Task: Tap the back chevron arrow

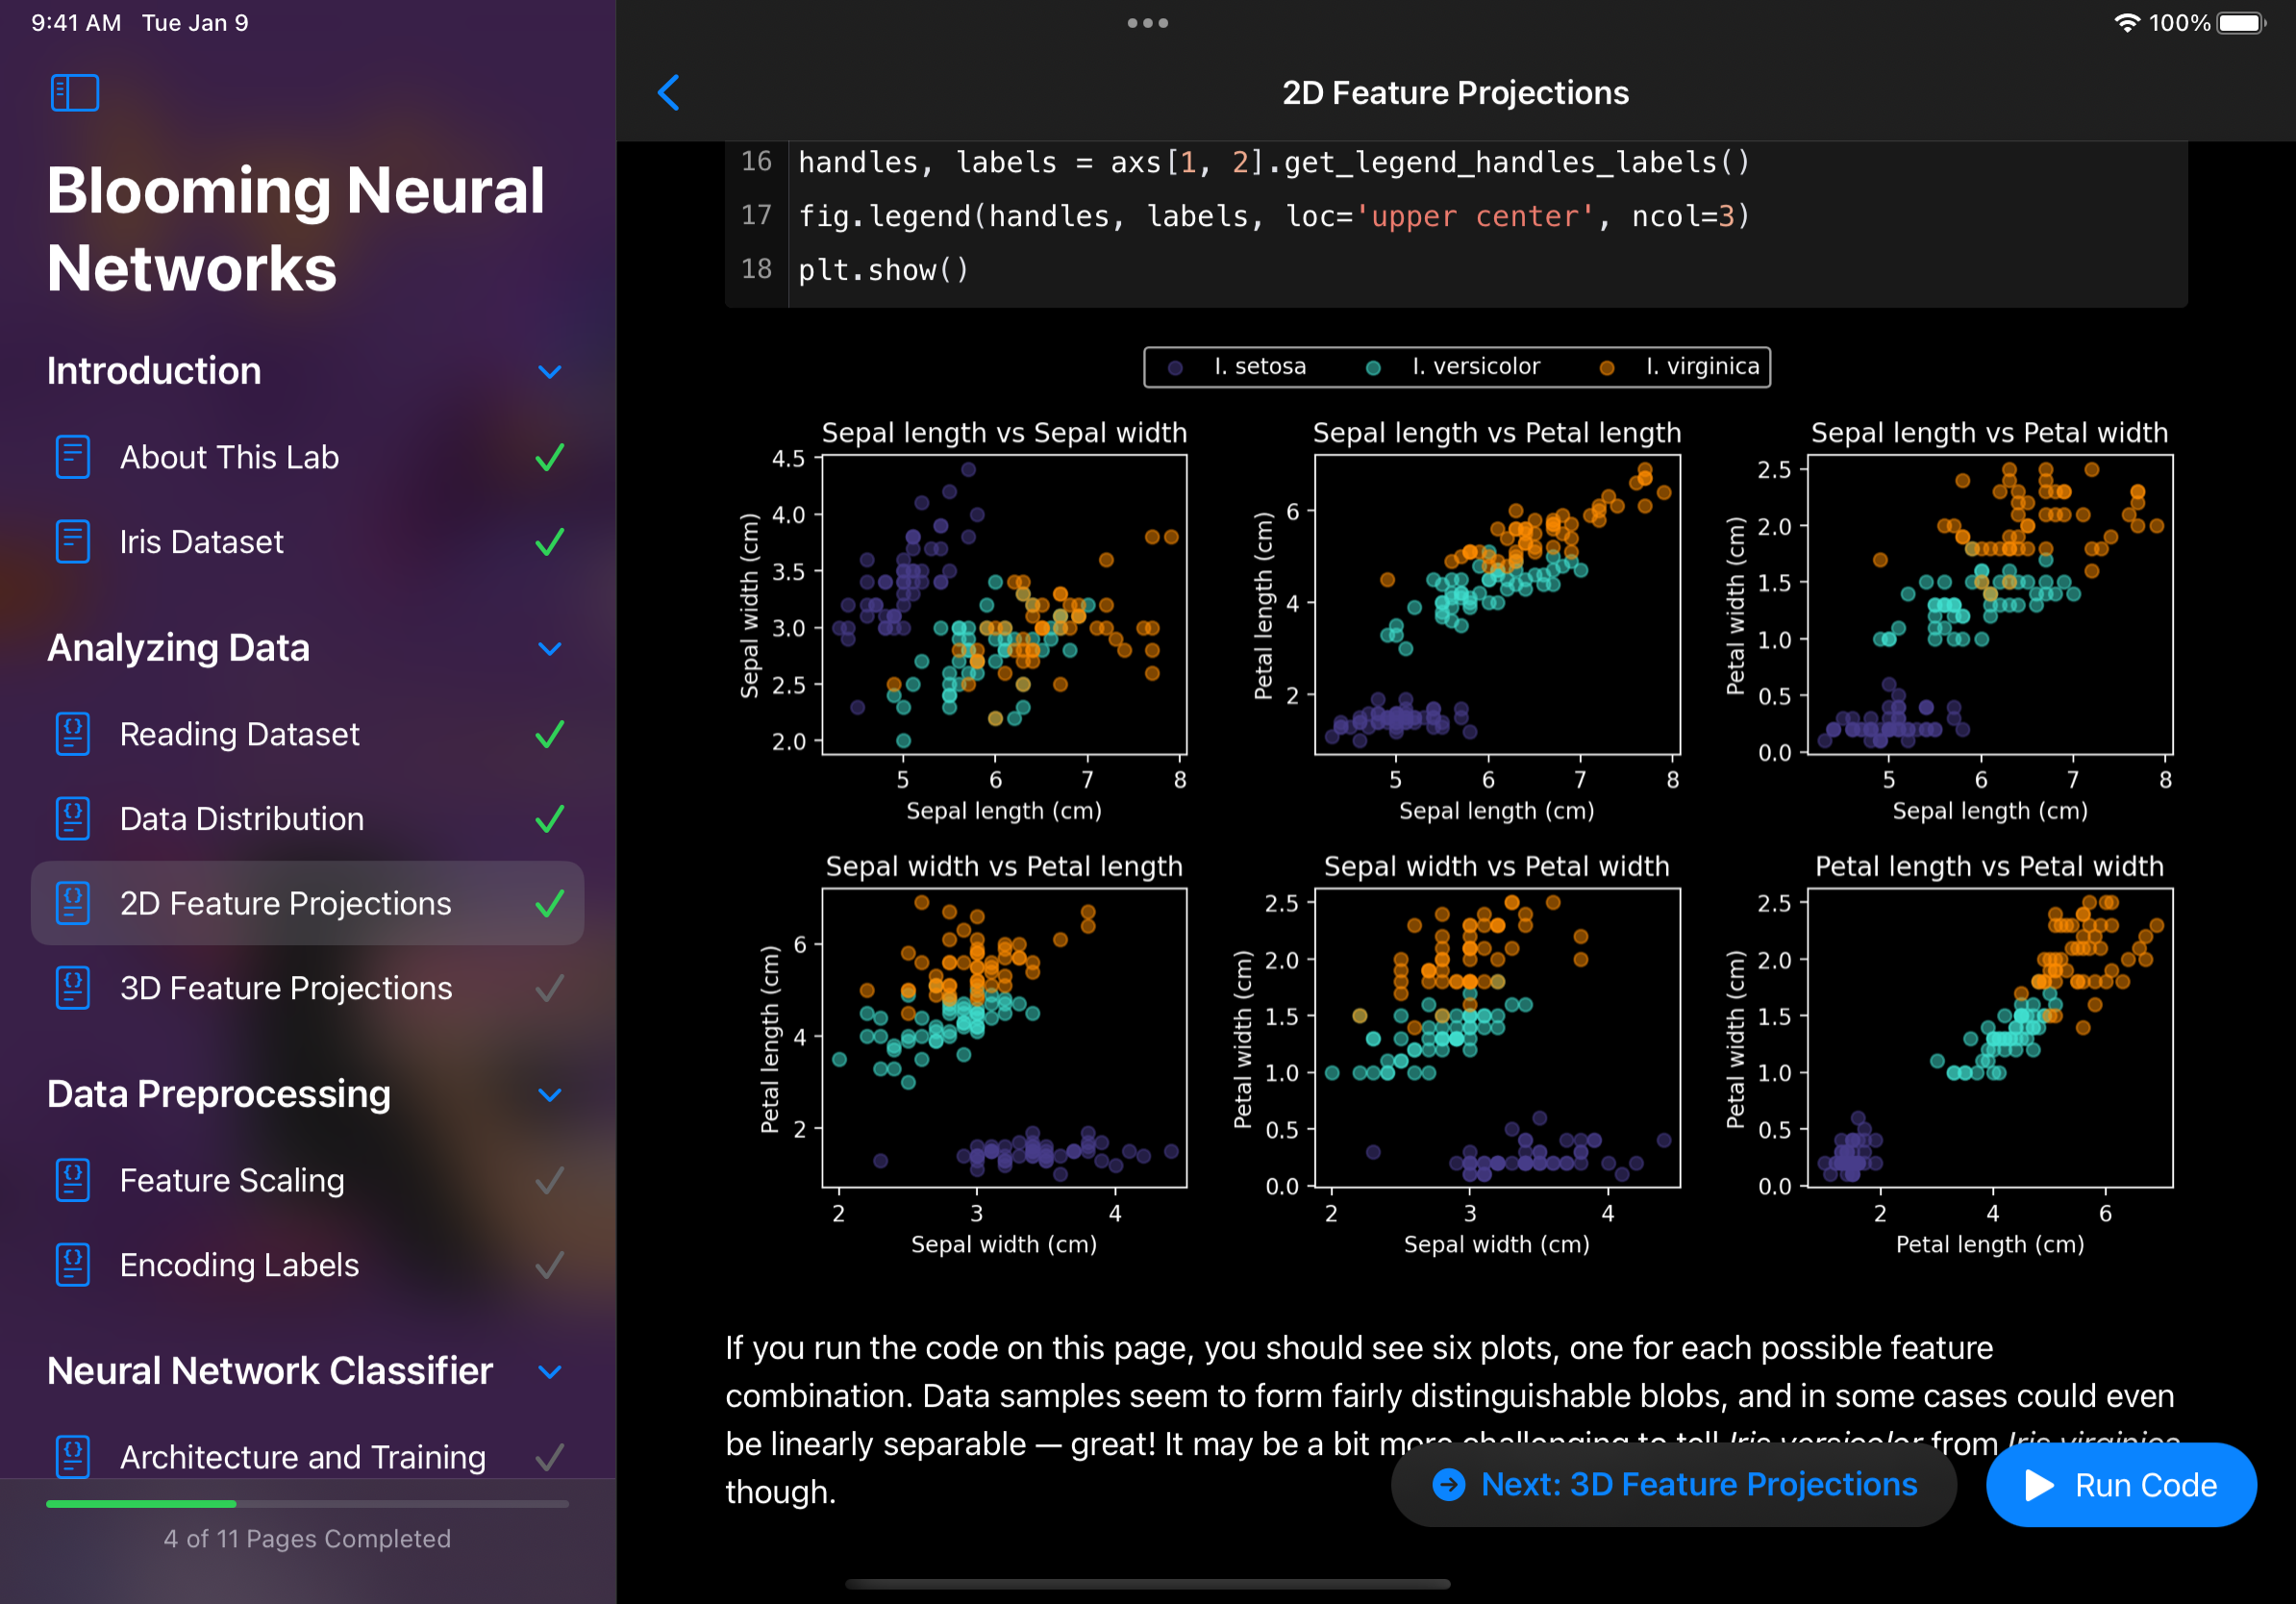Action: pyautogui.click(x=669, y=93)
